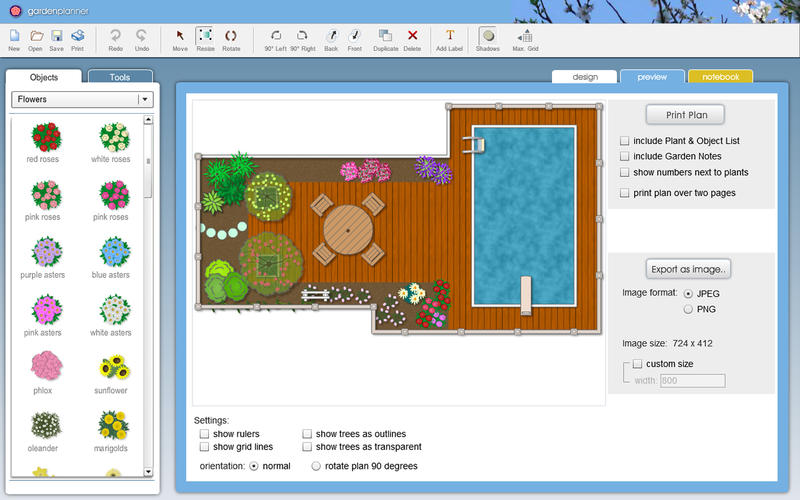Enable show trees as transparent
The image size is (800, 500).
click(308, 447)
